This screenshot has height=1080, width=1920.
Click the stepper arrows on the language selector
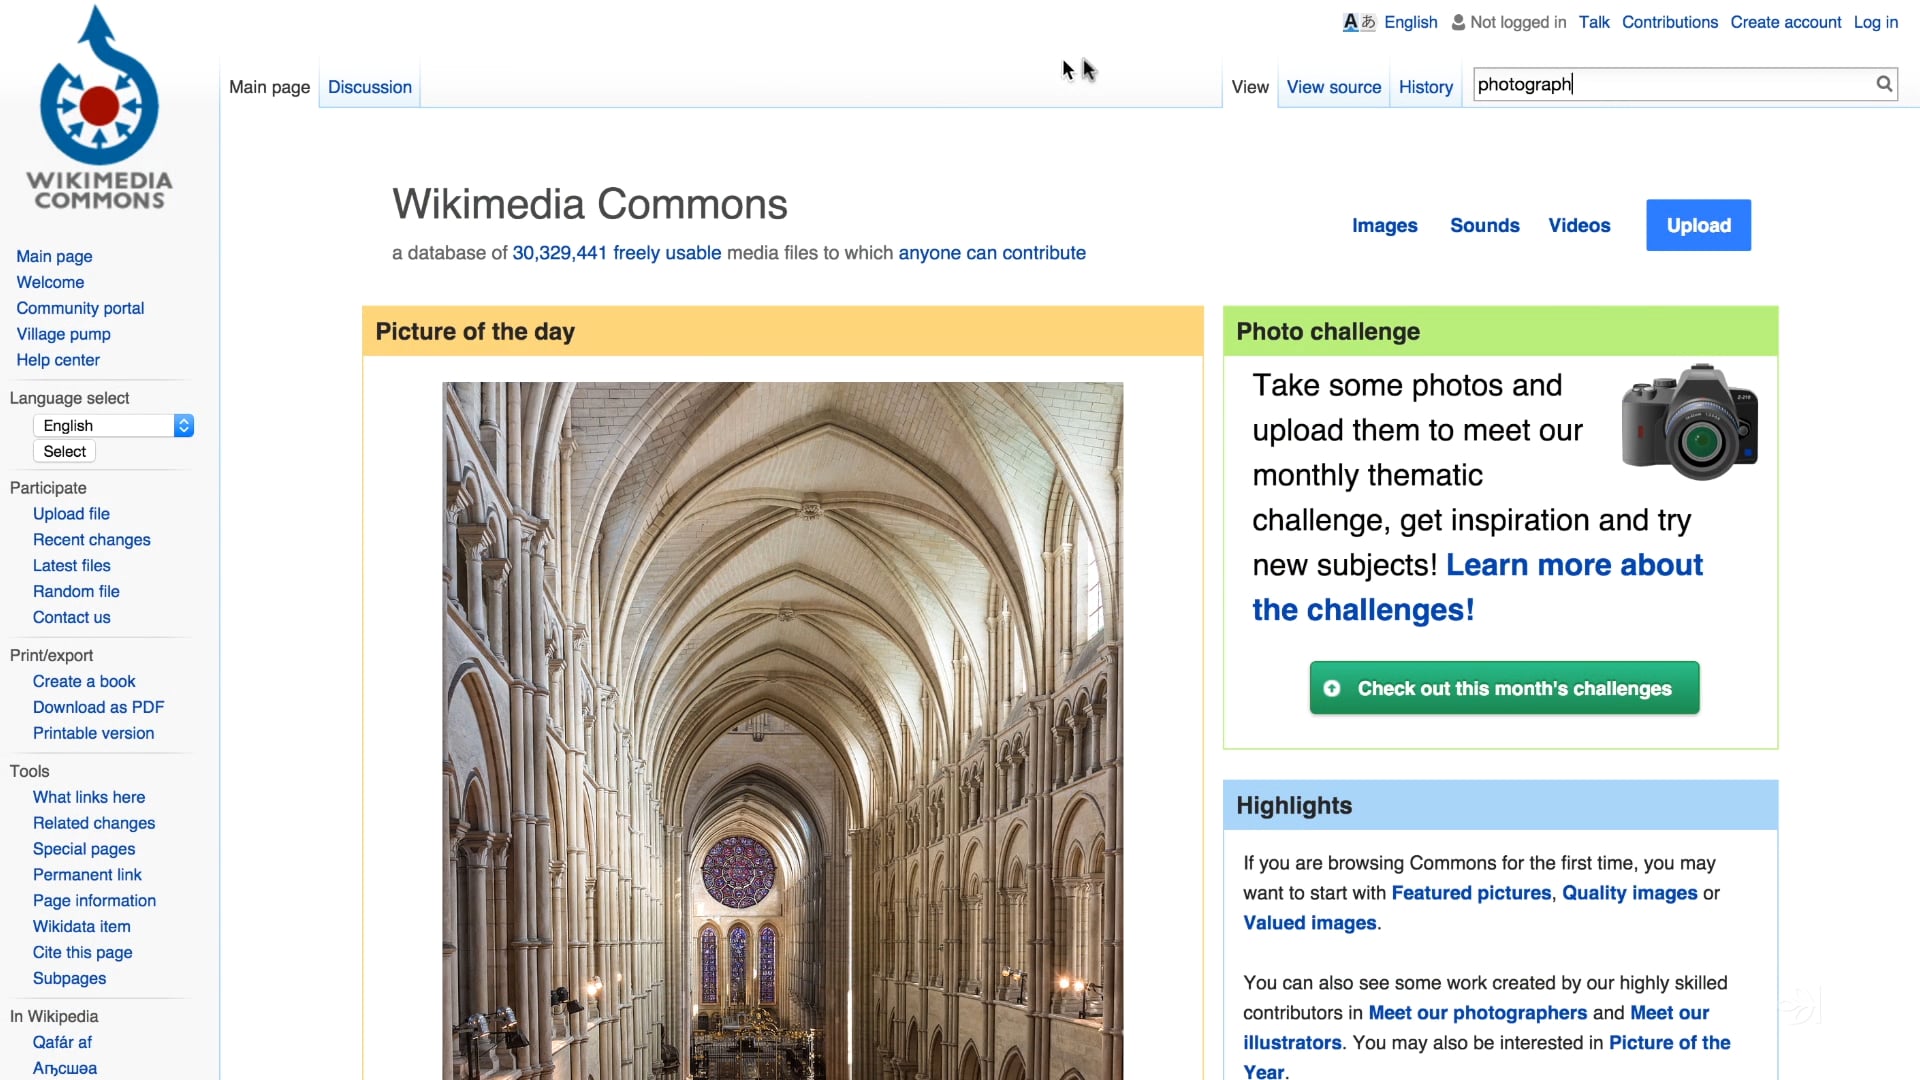(x=184, y=425)
